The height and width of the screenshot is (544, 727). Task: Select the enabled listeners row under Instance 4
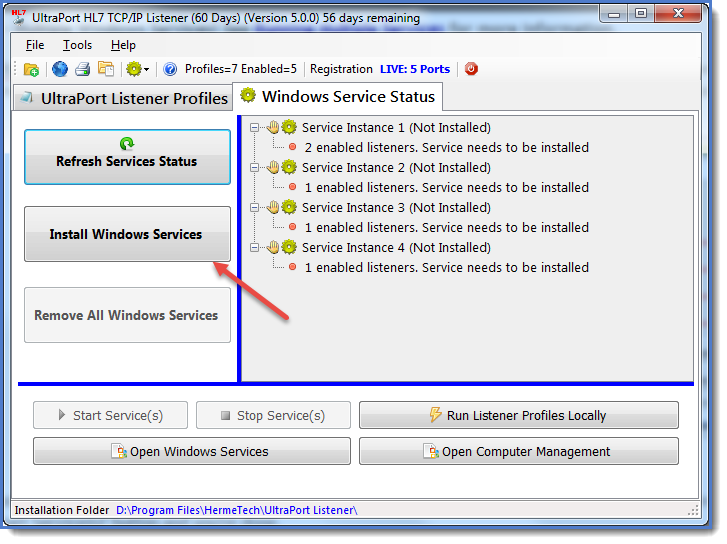pos(446,268)
